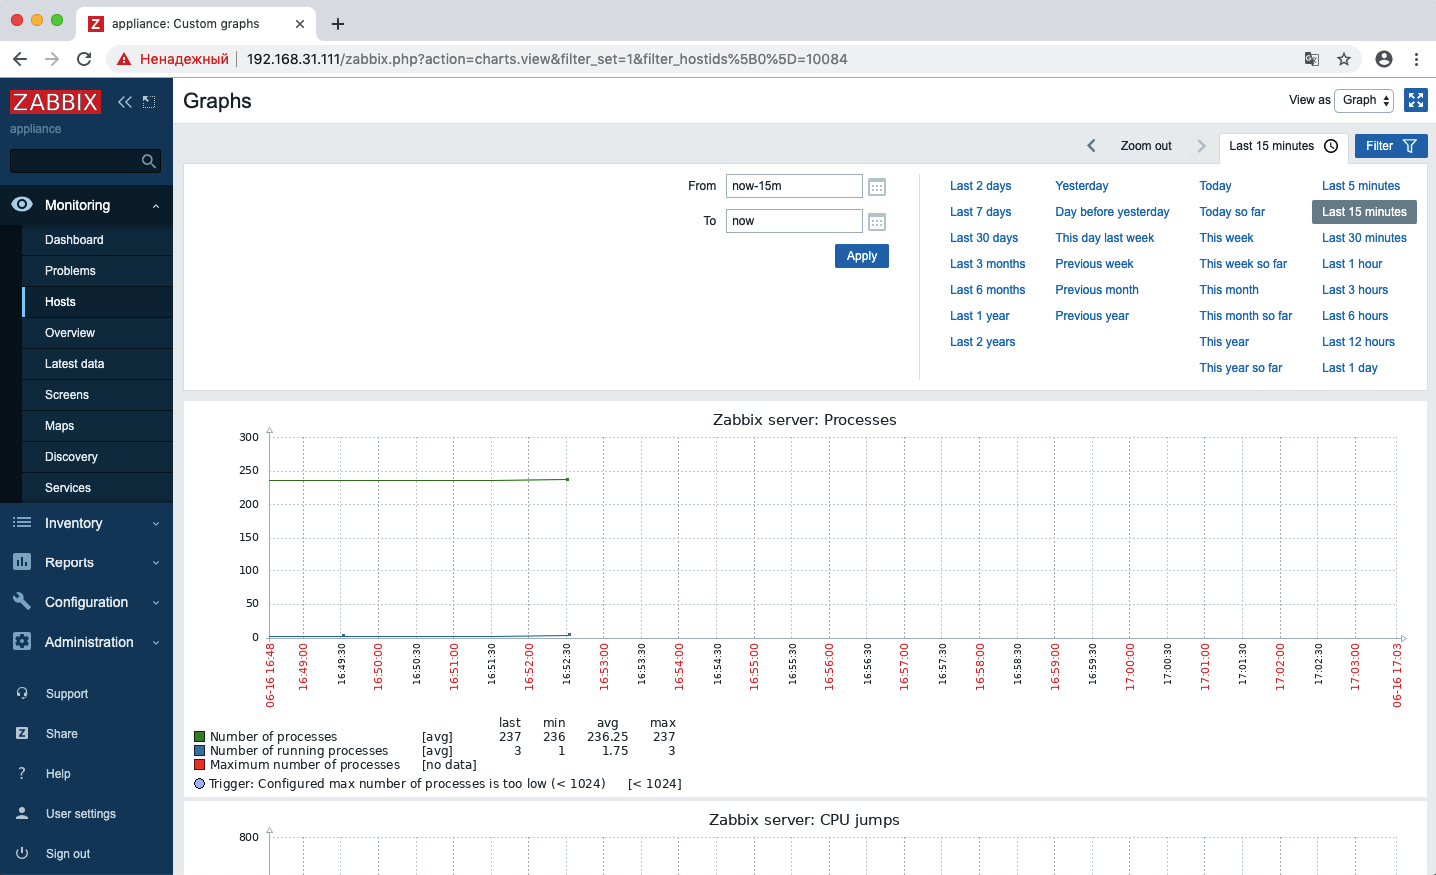Screen dimensions: 1436x875
Task: Open the Last 15 minutes time tab
Action: [1284, 146]
